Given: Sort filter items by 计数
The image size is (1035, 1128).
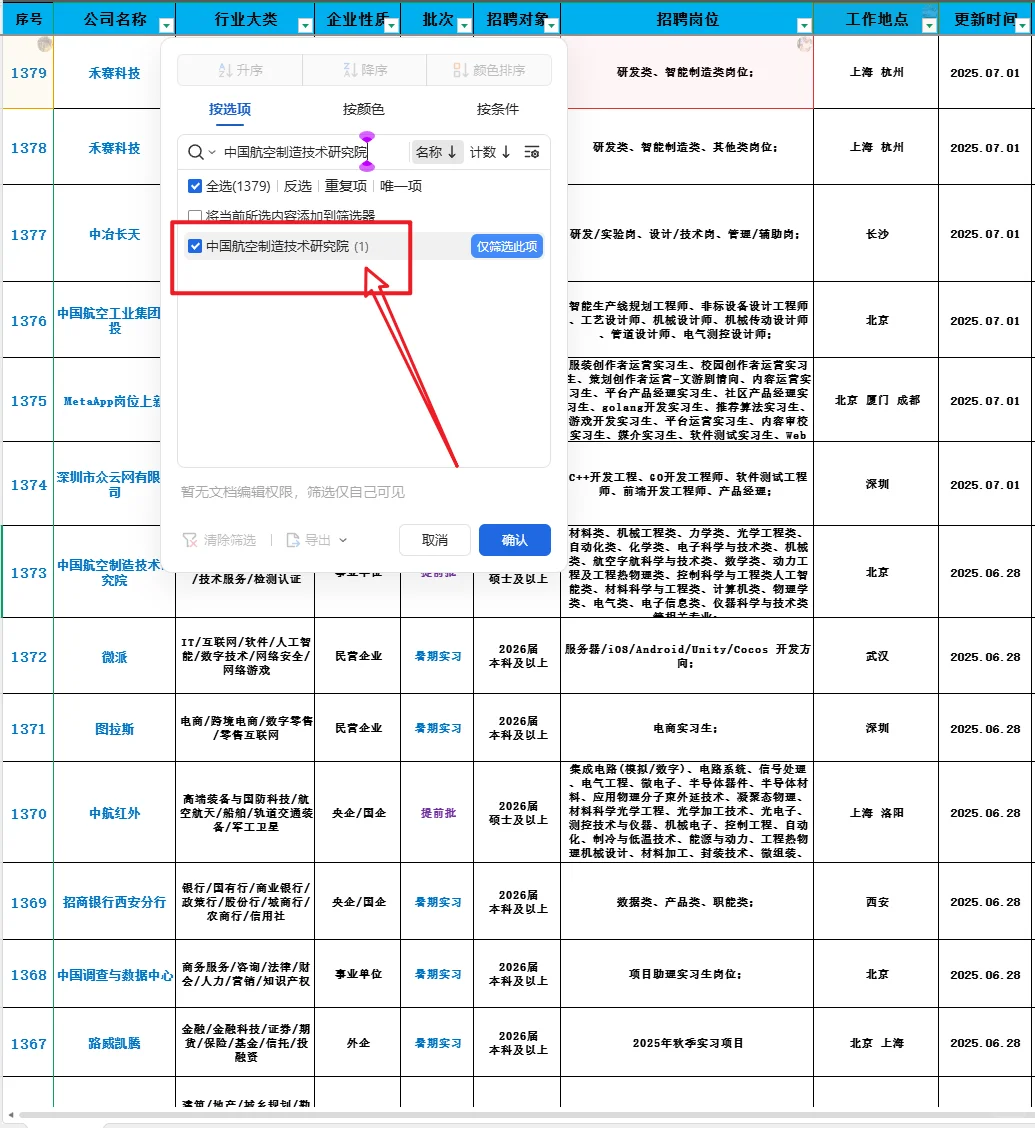Looking at the screenshot, I should click(490, 152).
